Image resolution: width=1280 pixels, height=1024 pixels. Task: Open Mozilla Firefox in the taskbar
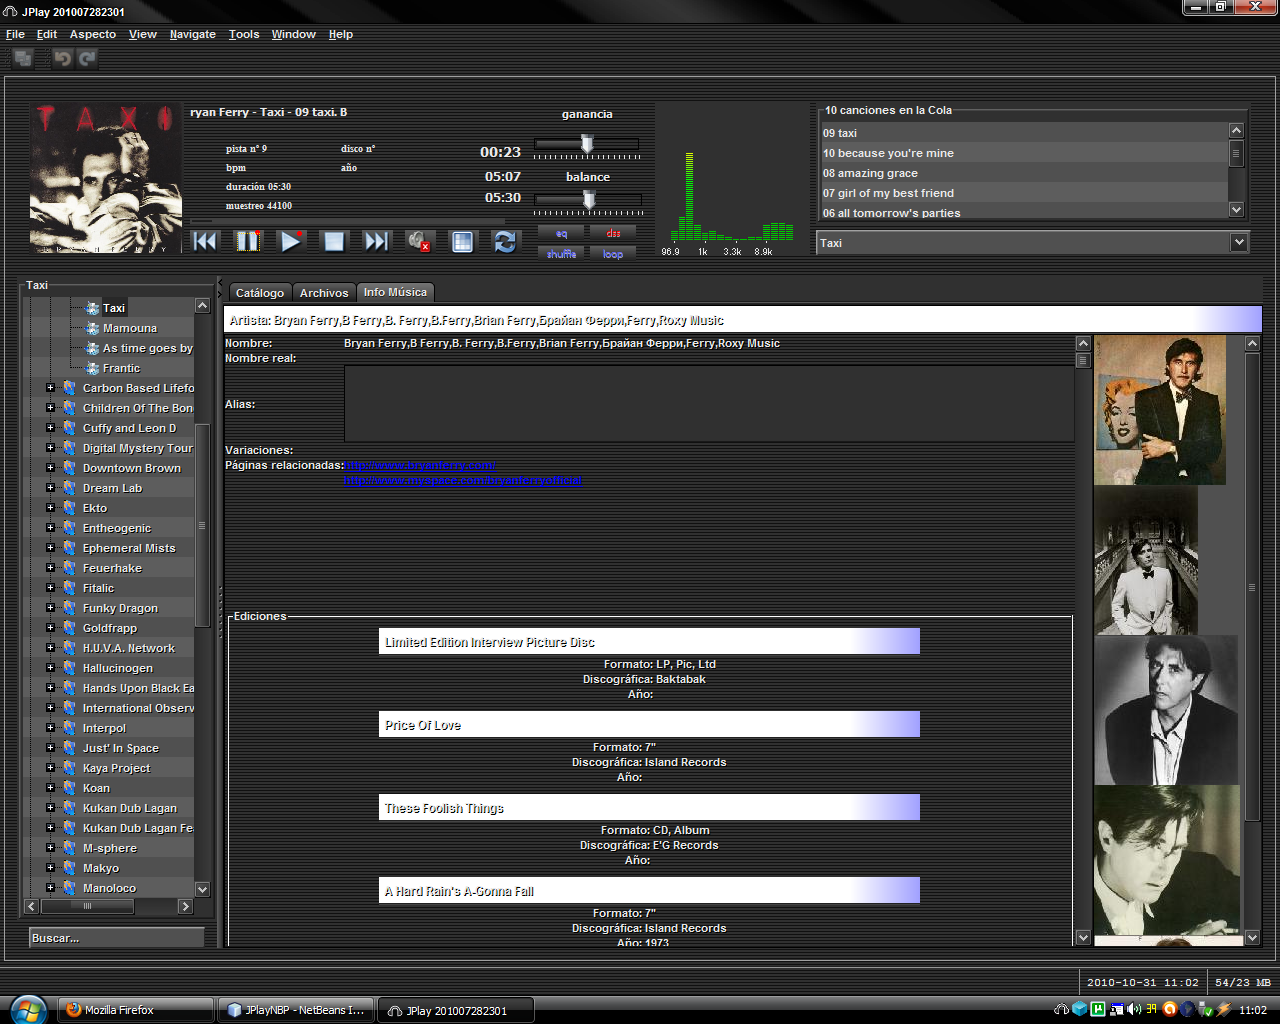point(136,1010)
